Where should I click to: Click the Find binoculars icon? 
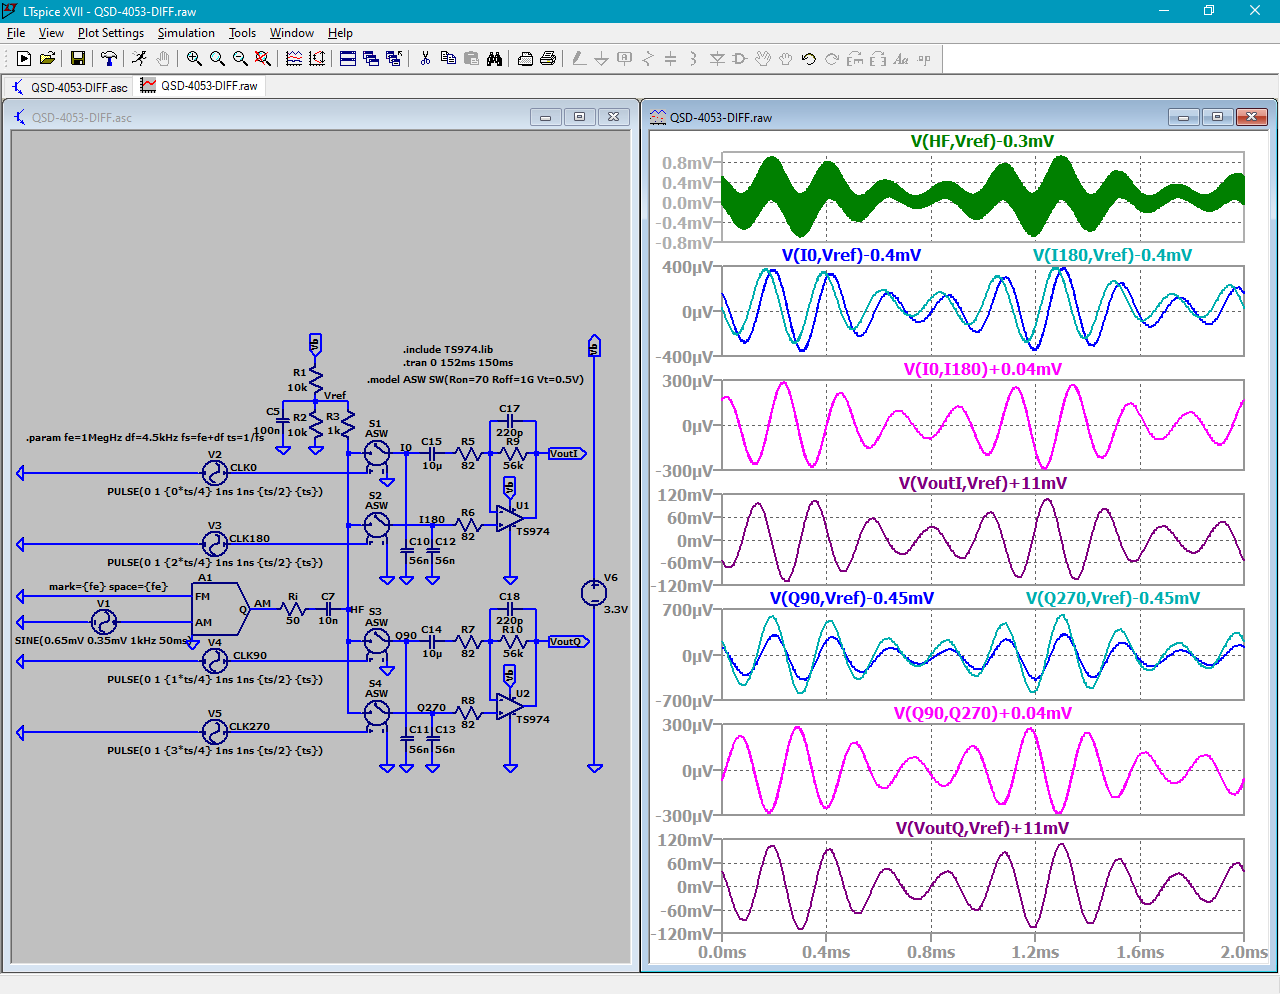[x=494, y=59]
